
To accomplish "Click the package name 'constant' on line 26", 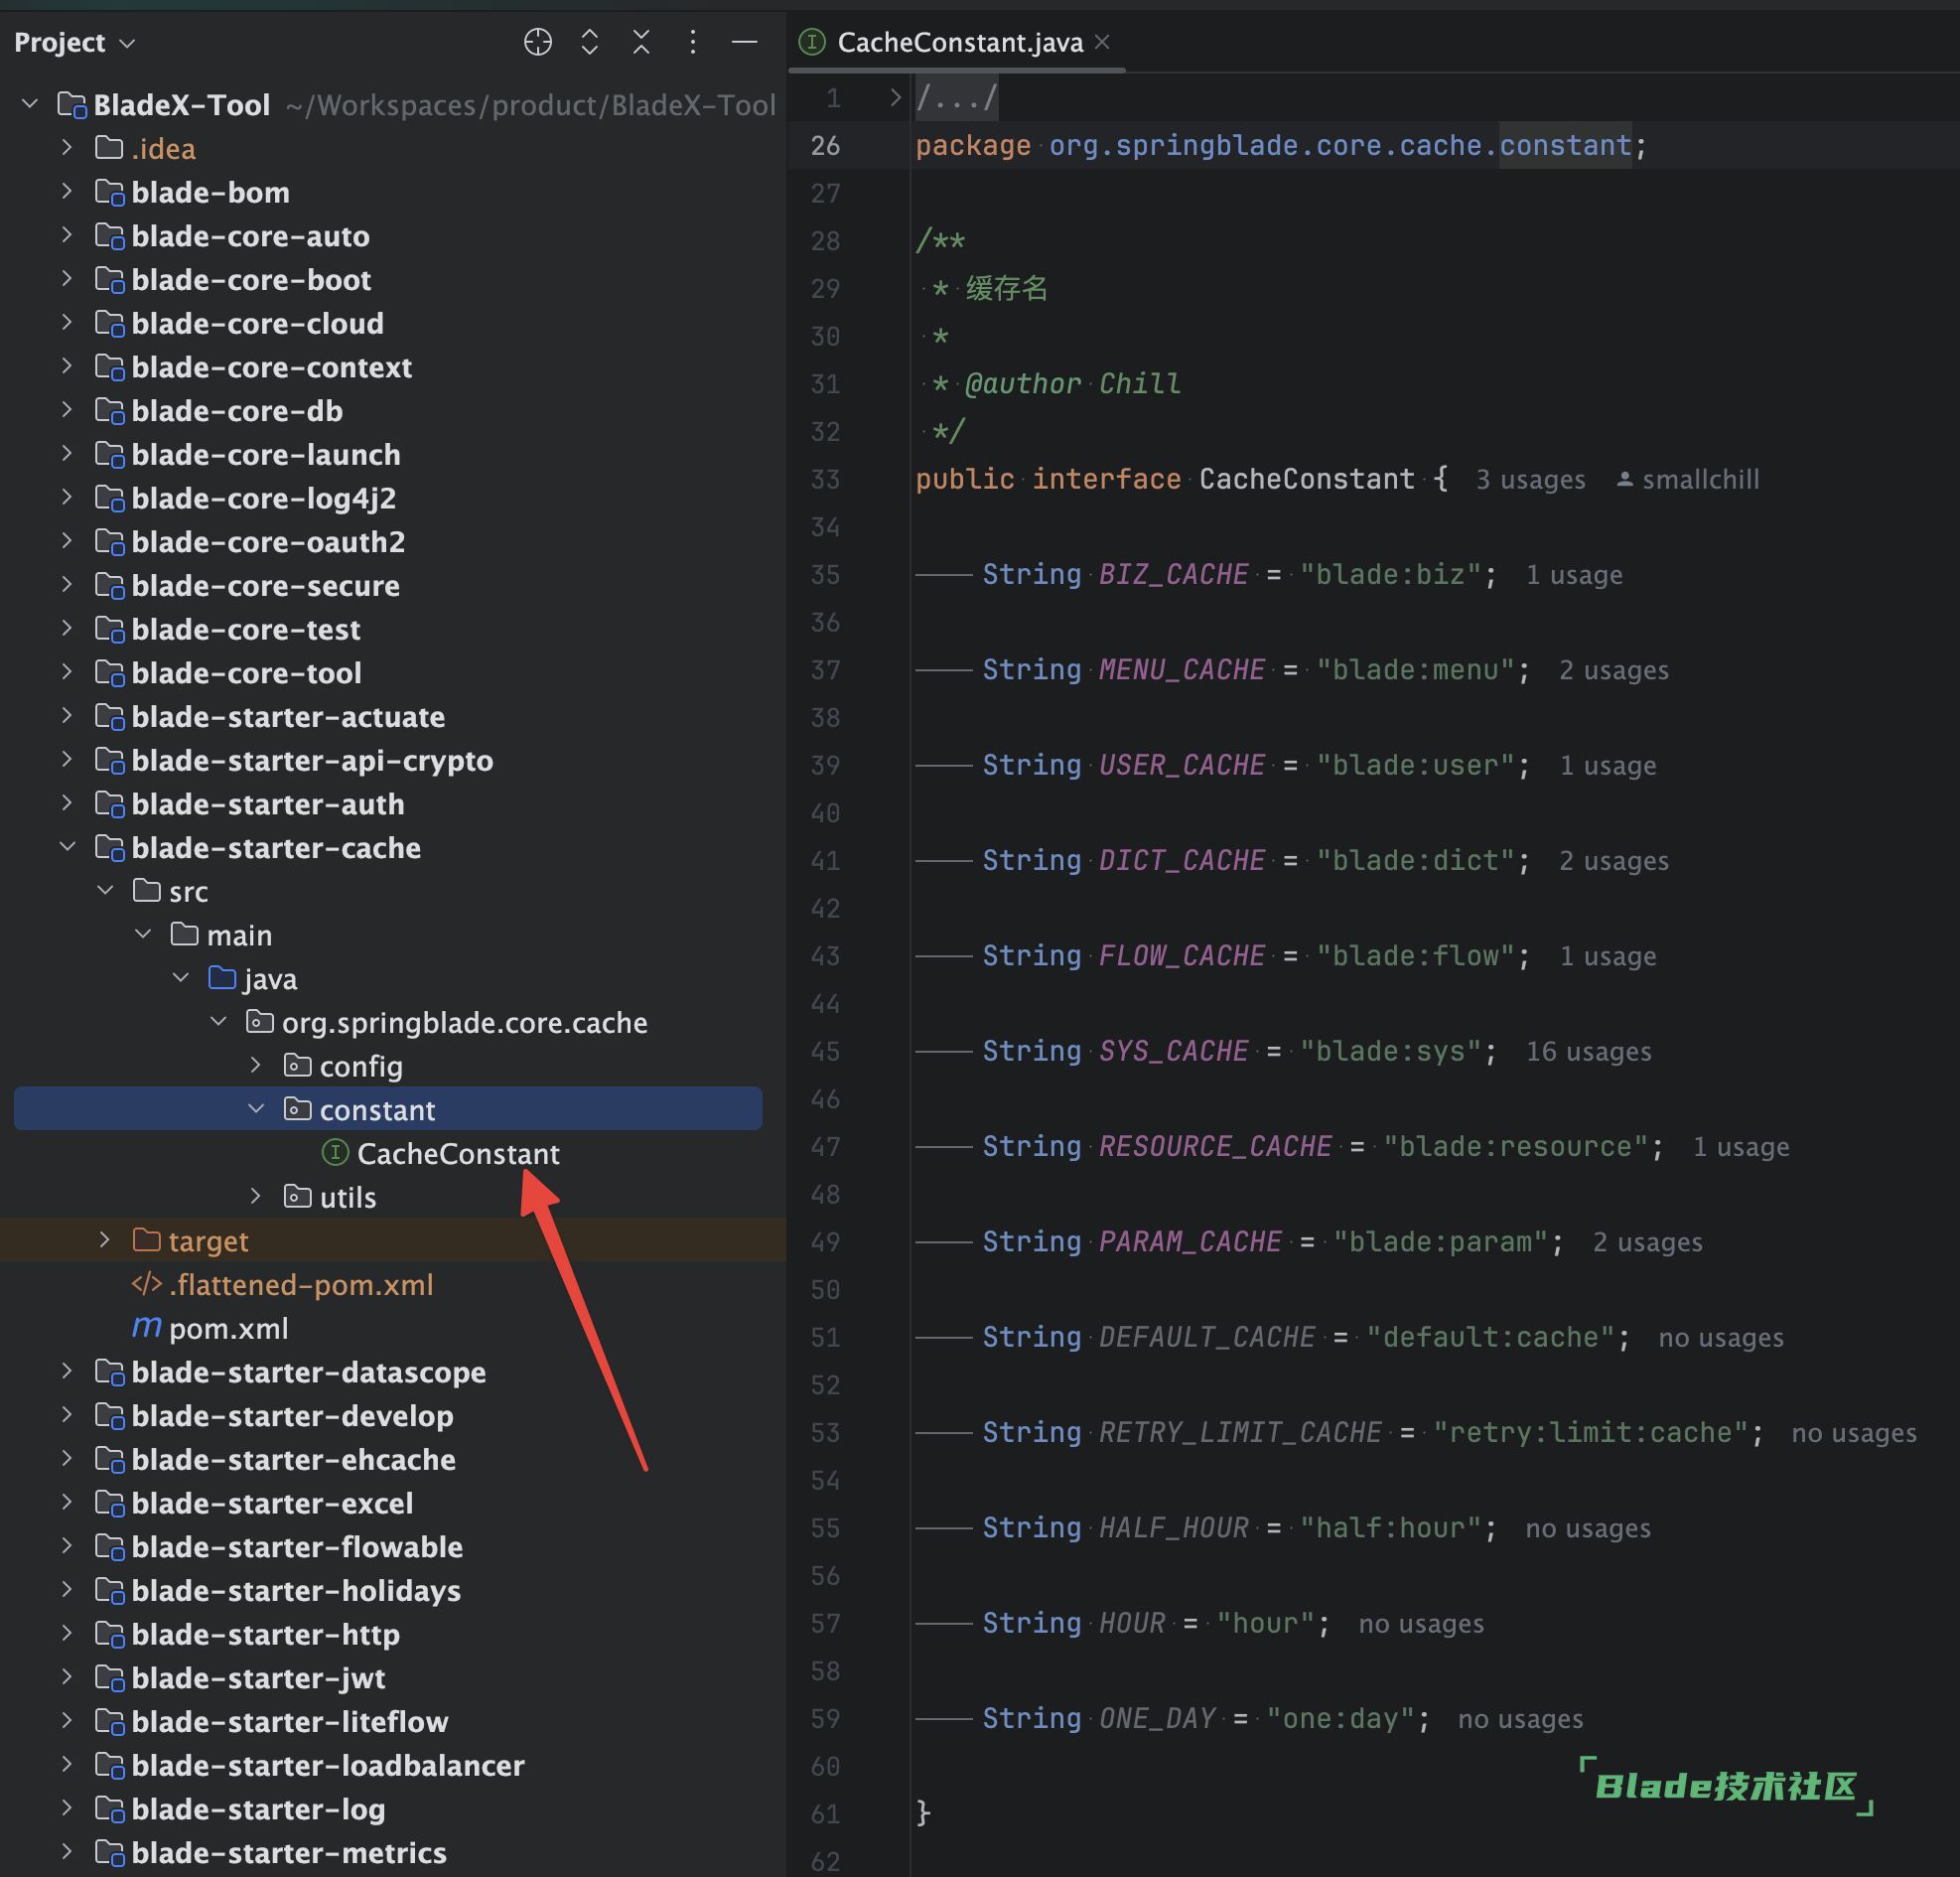I will point(1565,145).
